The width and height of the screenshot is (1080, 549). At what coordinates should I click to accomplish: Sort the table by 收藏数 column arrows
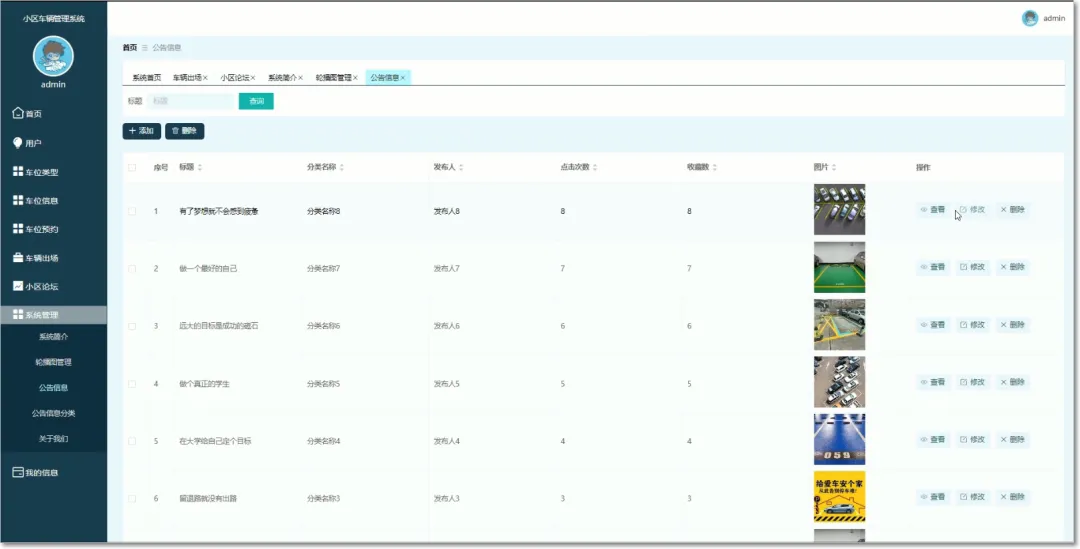pyautogui.click(x=714, y=167)
